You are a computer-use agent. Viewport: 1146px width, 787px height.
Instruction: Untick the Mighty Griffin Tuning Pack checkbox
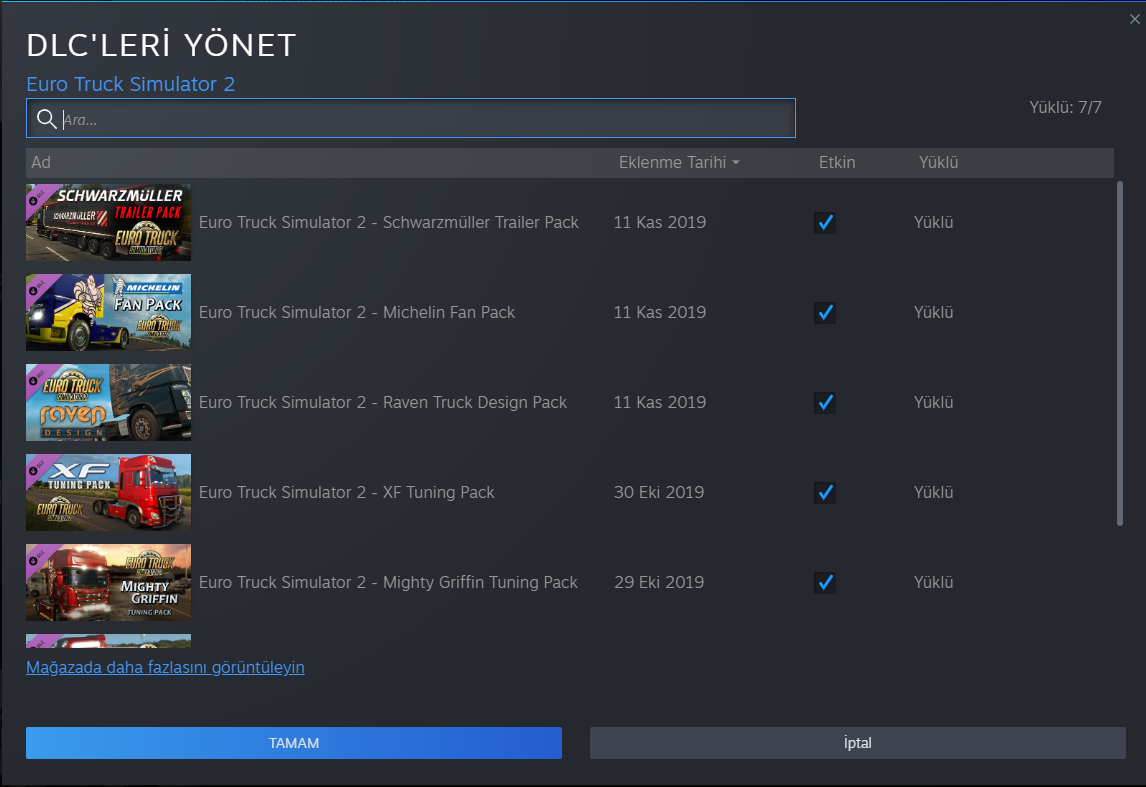coord(825,582)
